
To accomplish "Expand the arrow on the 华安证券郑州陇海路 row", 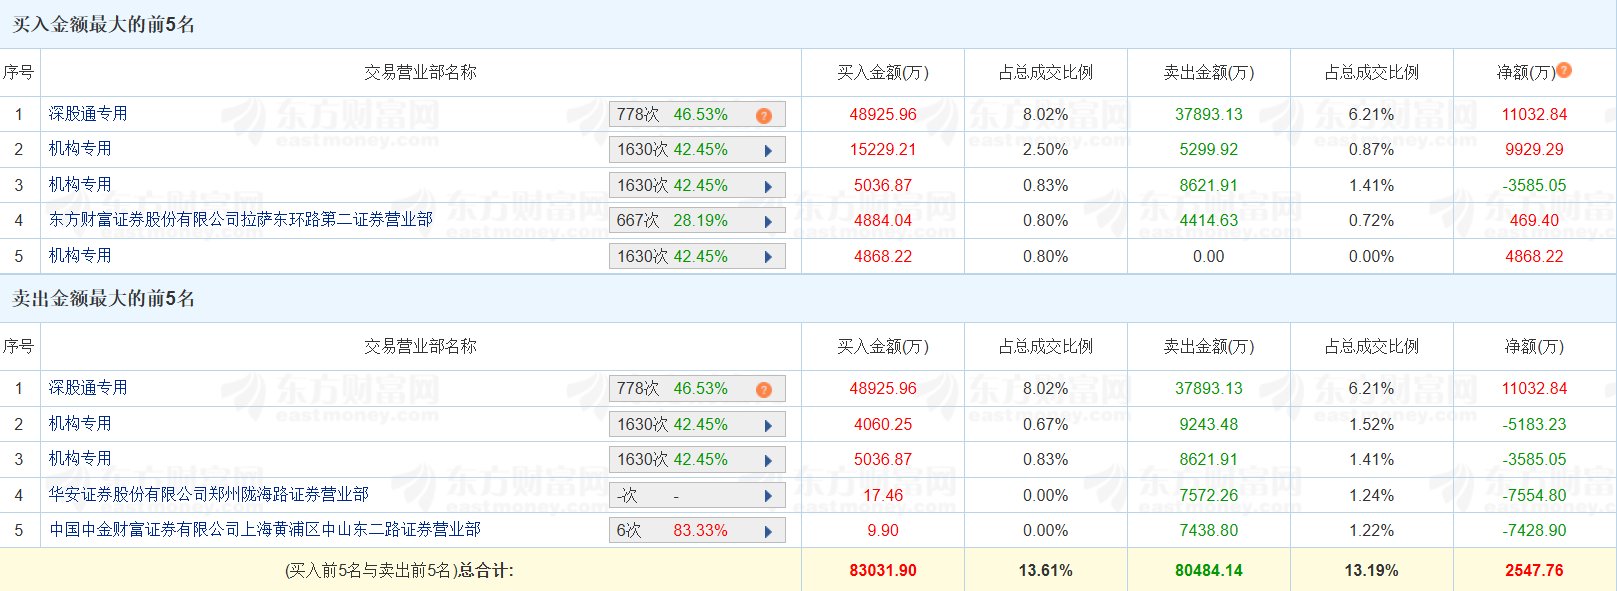I will pos(768,496).
